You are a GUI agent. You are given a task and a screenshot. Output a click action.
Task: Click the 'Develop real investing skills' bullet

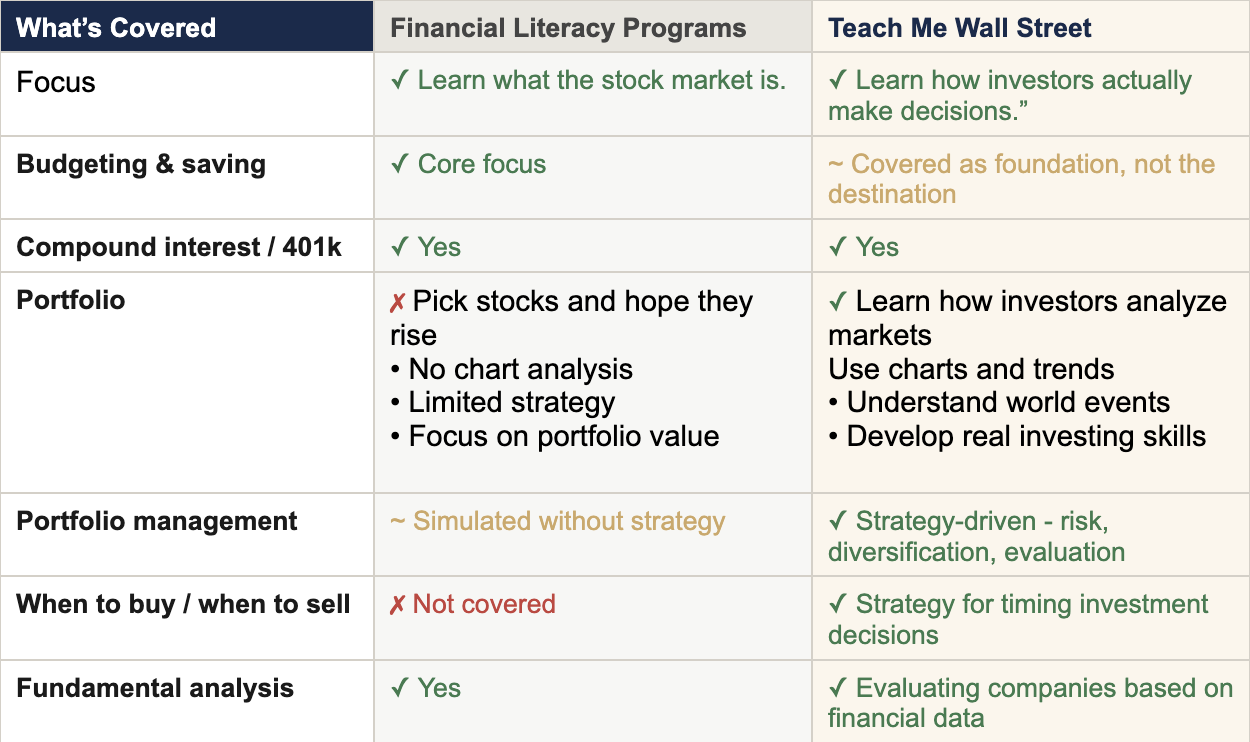[x=1017, y=437]
